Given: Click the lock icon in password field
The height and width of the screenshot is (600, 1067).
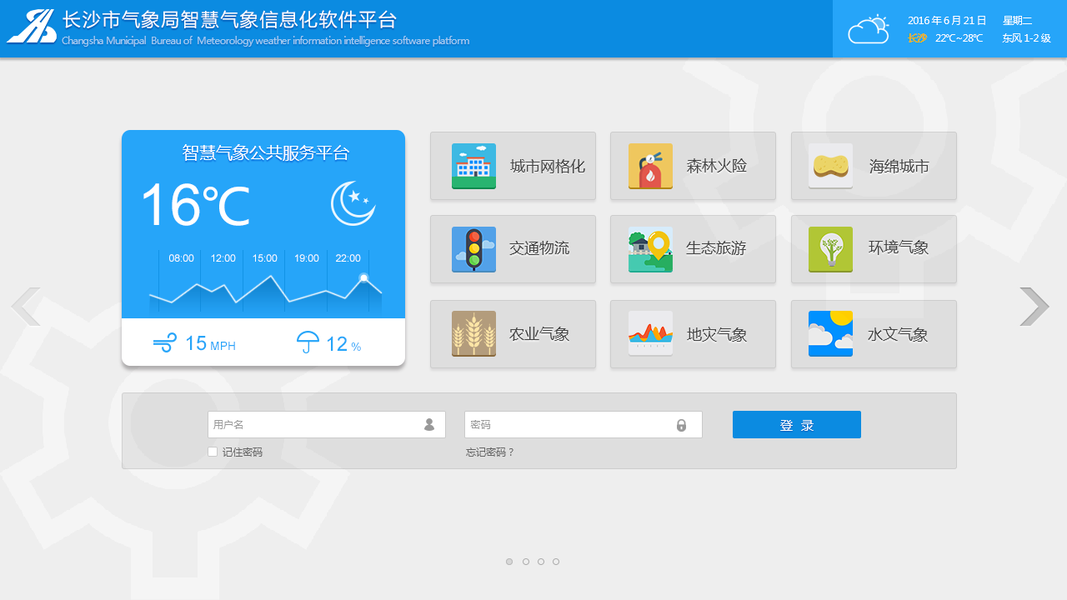Looking at the screenshot, I should [x=681, y=425].
